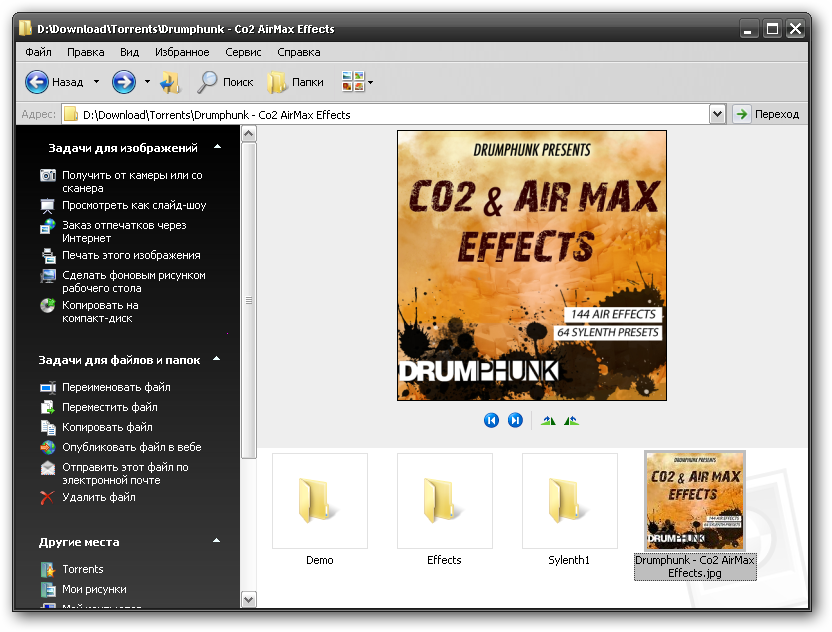Screen dimensions: 832x632
Task: Expand the address bar dropdown
Action: click(717, 114)
